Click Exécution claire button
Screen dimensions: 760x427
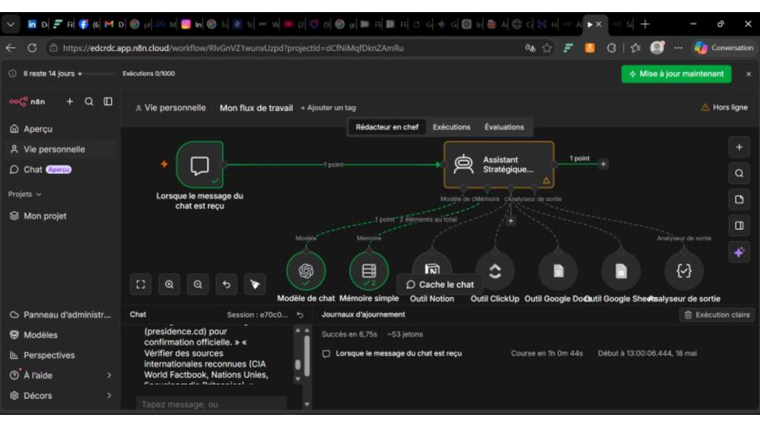(x=717, y=315)
